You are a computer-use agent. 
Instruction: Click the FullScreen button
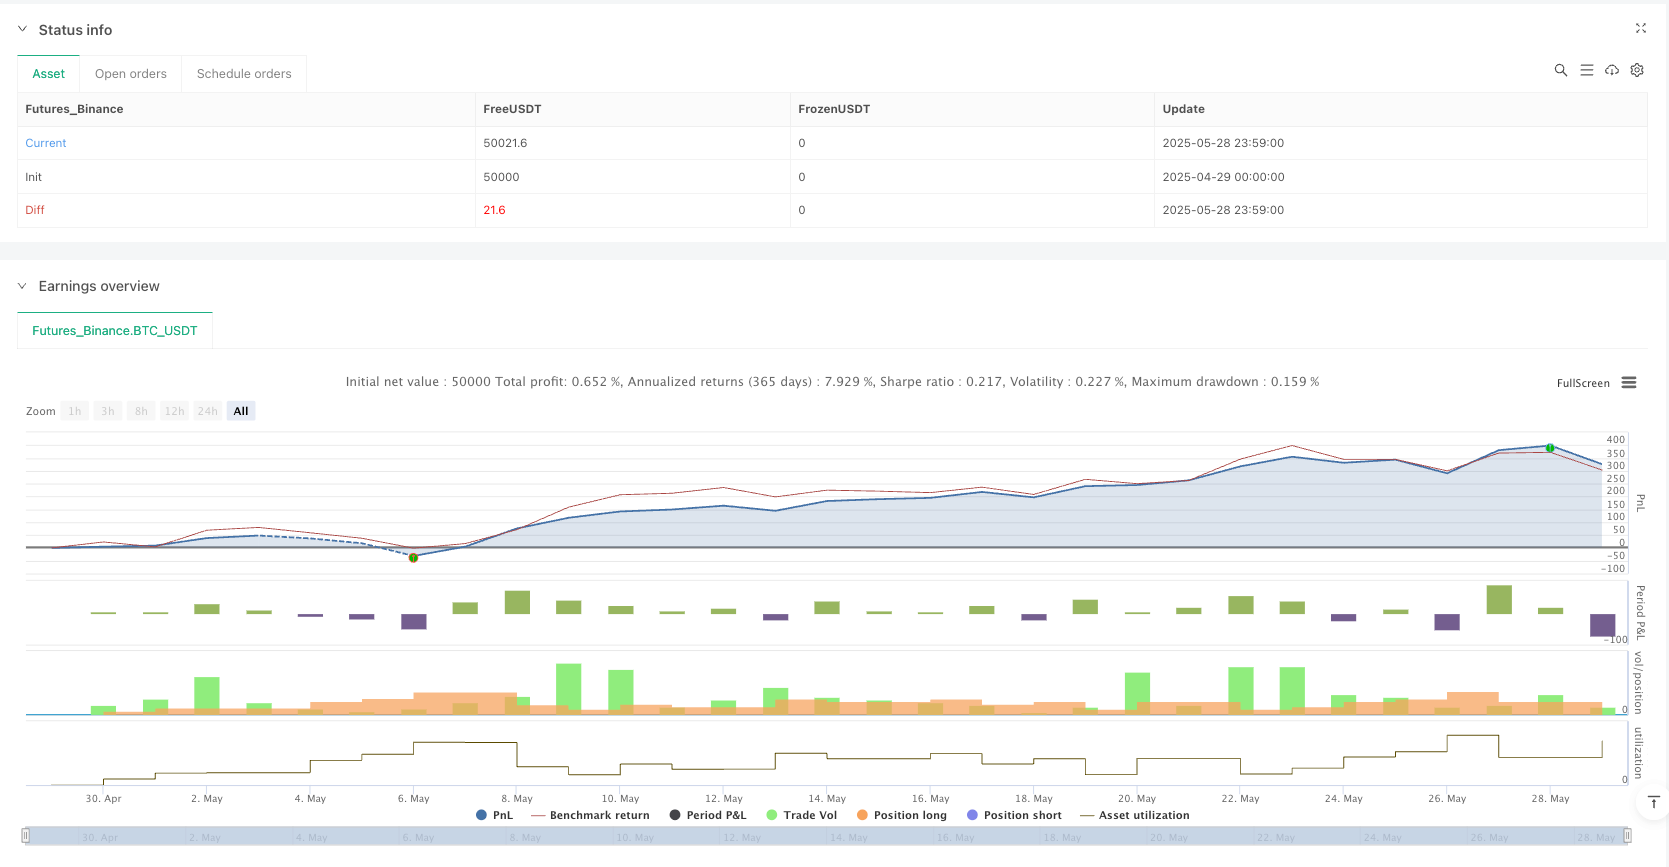pos(1583,383)
